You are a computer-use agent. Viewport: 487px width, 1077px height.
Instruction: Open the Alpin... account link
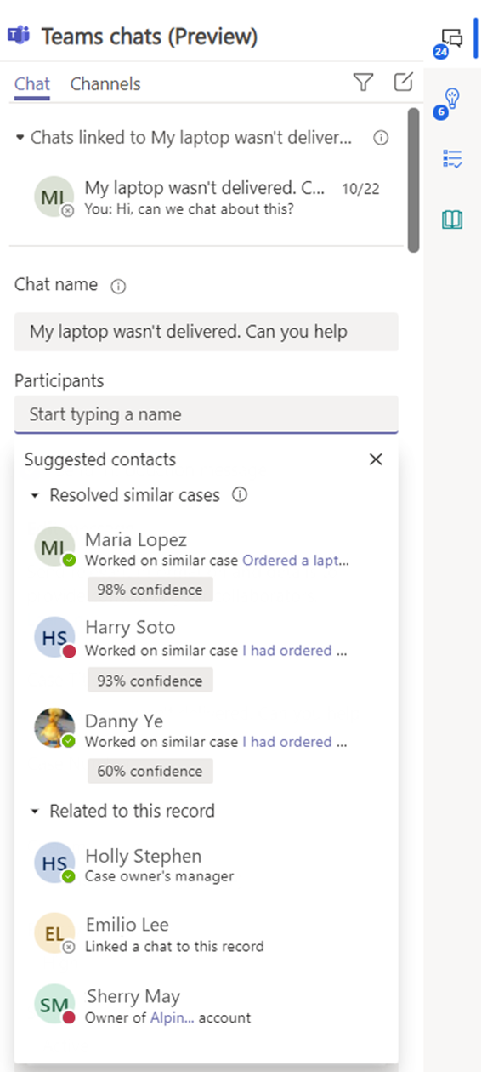pyautogui.click(x=172, y=1018)
